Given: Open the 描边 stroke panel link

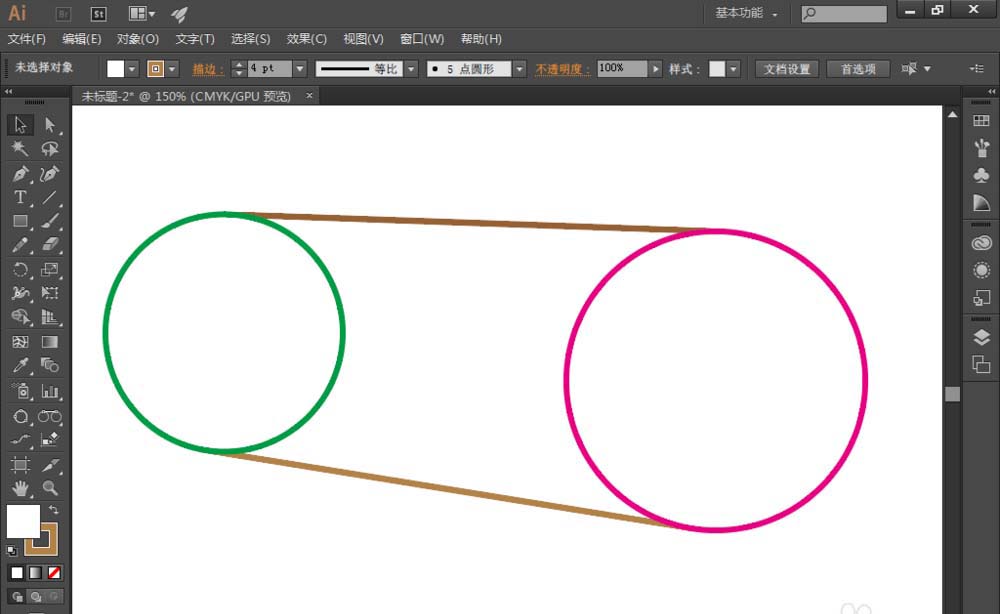Looking at the screenshot, I should [x=208, y=69].
